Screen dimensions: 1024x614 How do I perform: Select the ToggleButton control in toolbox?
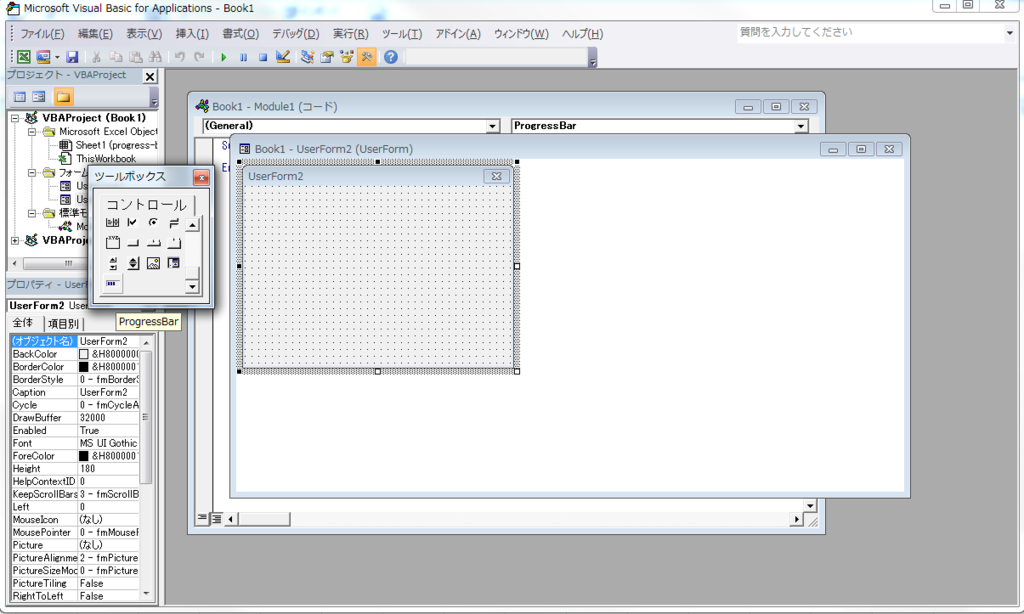pos(174,223)
